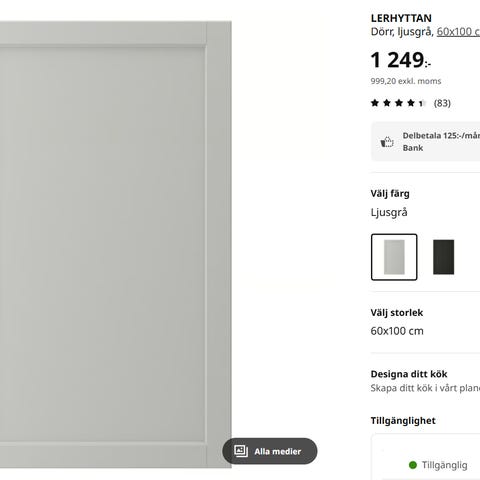Viewport: 480px width, 480px height.
Task: Open the 60x100 cm link in product description
Action: (458, 32)
